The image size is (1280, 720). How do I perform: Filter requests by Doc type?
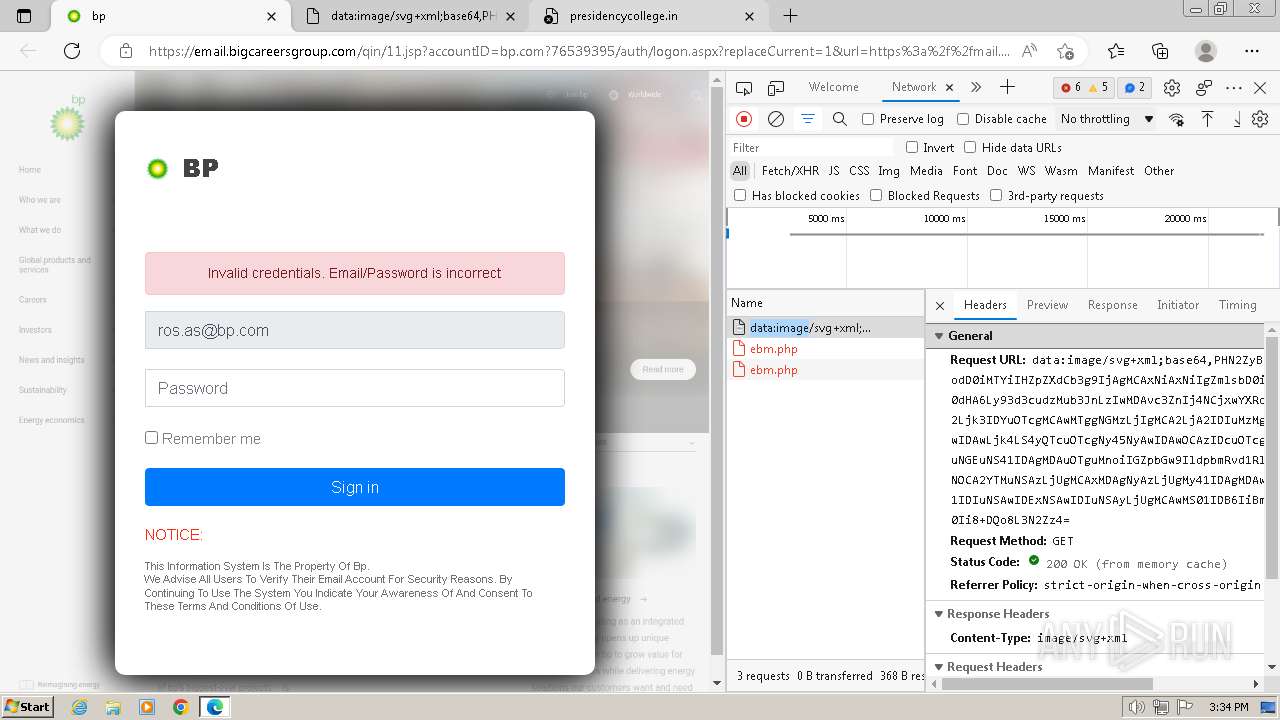tap(997, 171)
